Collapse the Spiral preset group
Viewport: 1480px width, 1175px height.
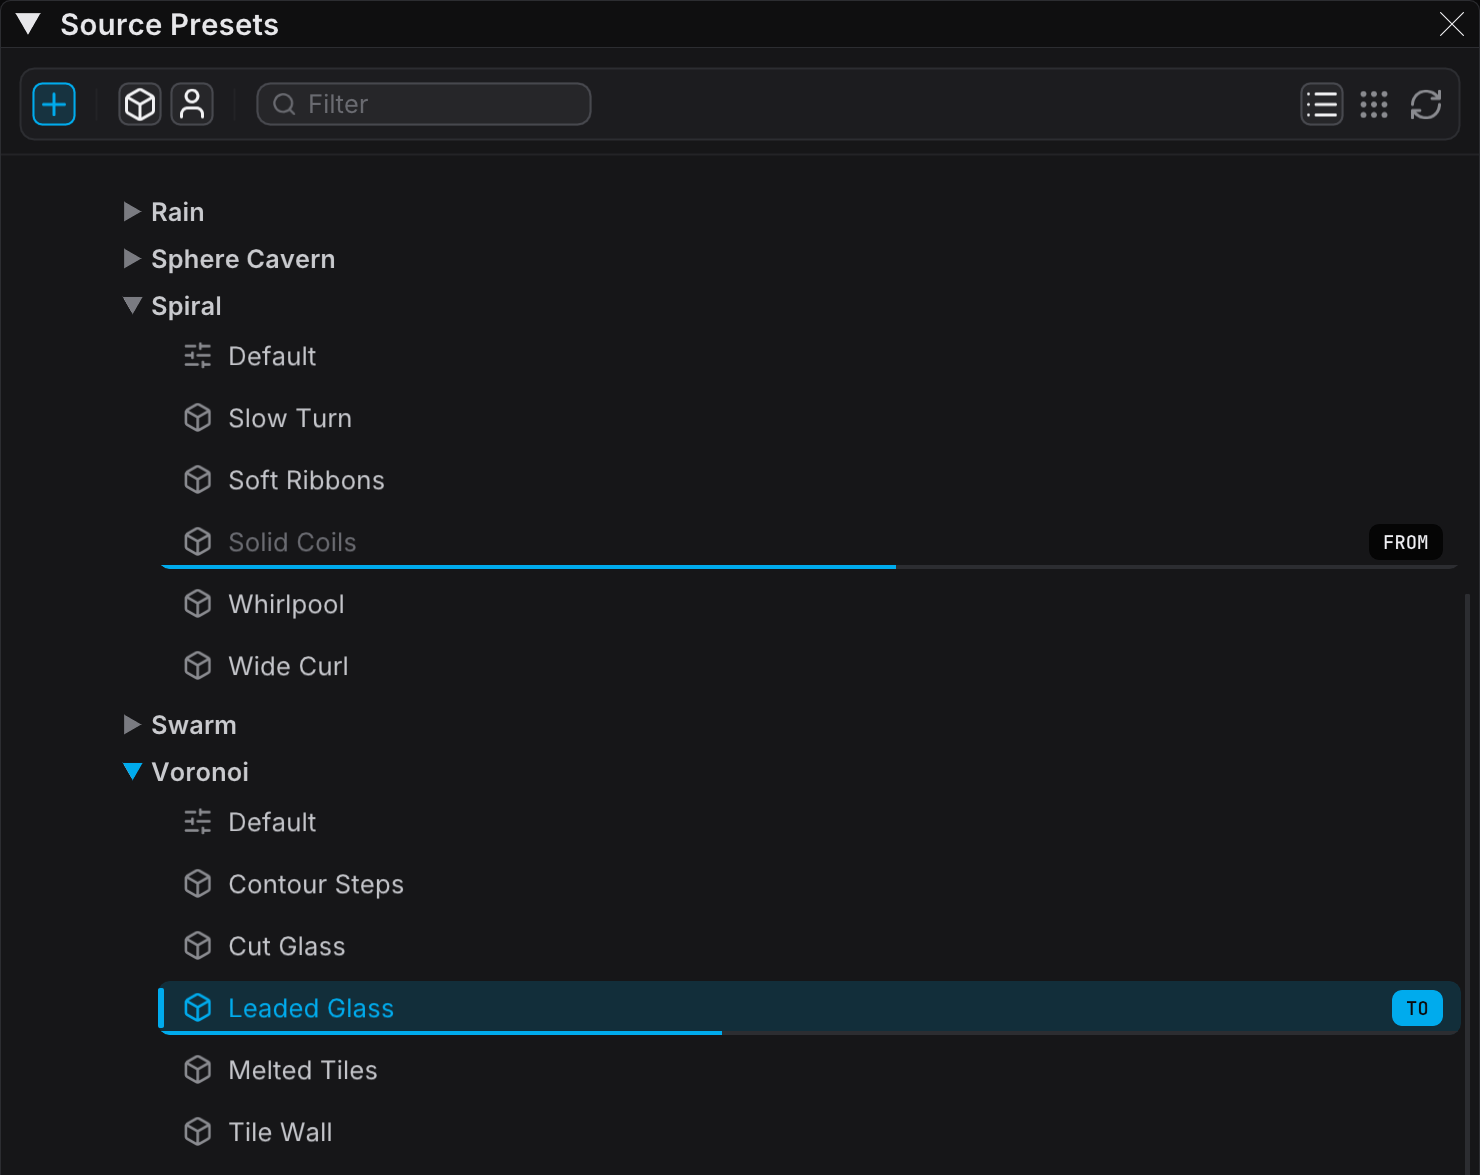132,305
